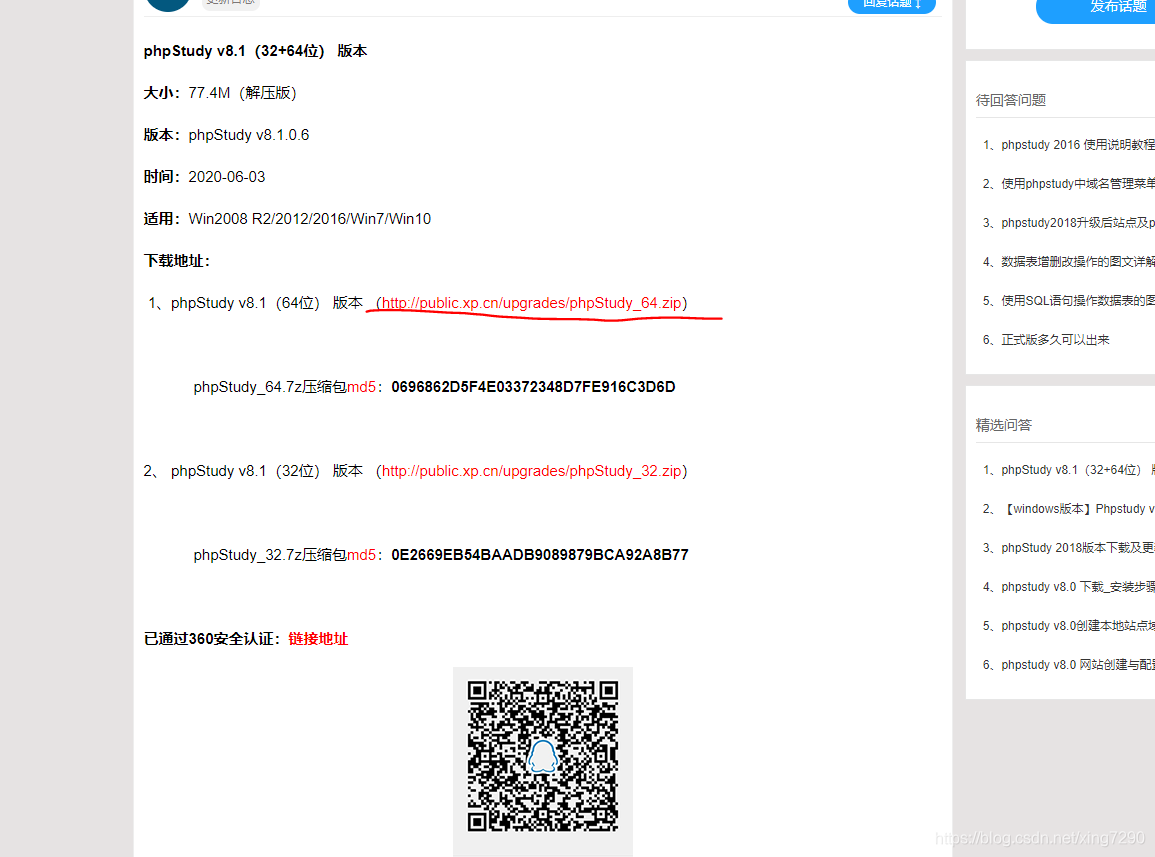Click the title phpStudy v8.1（32+64位）版本
The image size is (1155, 857).
[256, 51]
